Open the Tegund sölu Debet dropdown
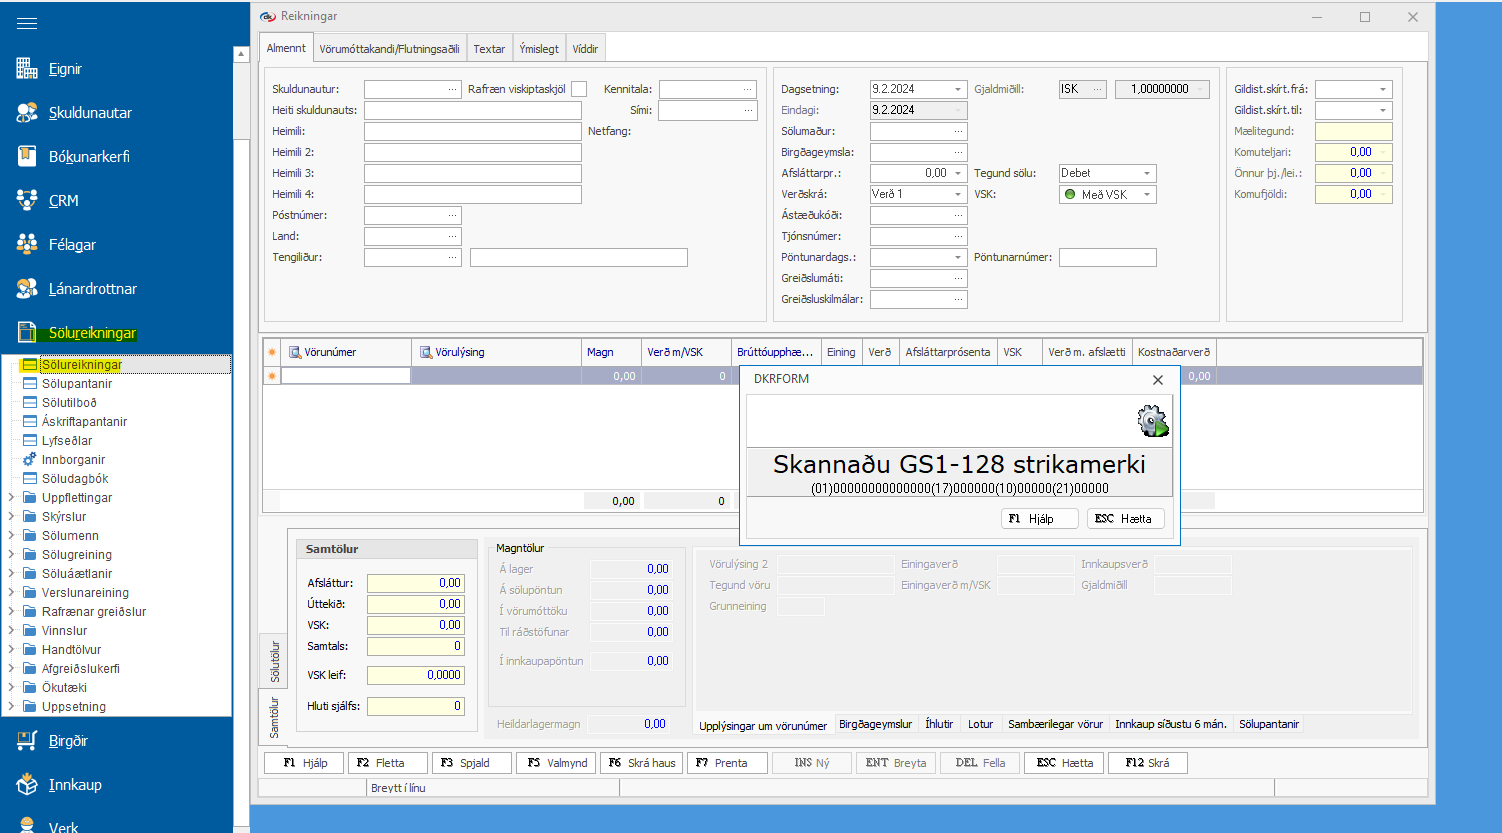The image size is (1502, 833). click(1146, 174)
